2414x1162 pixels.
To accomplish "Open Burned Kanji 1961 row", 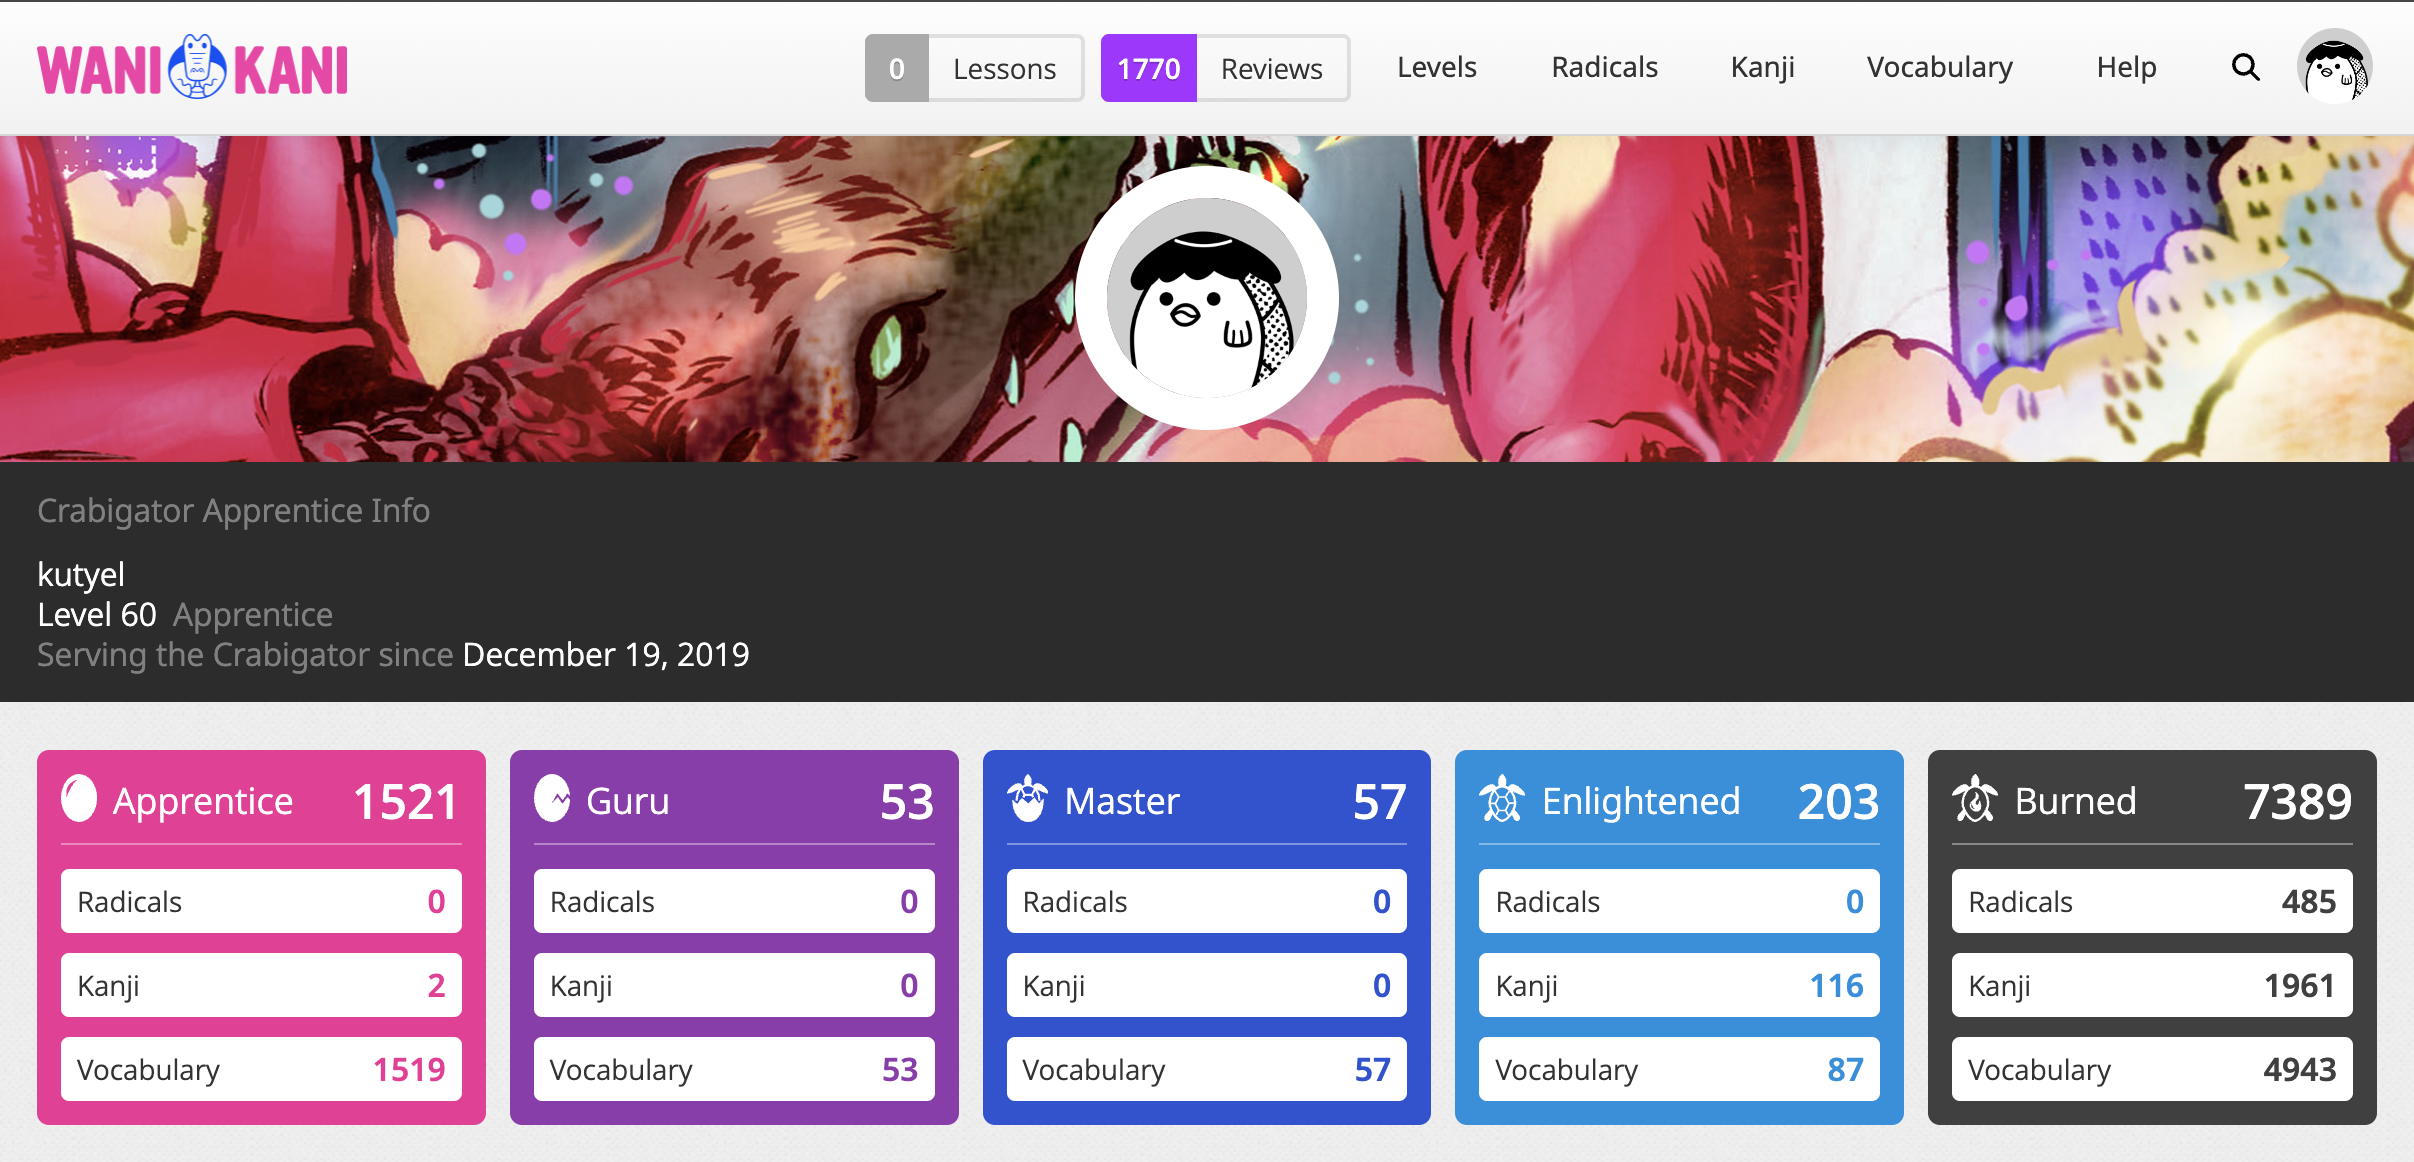I will pos(2151,985).
